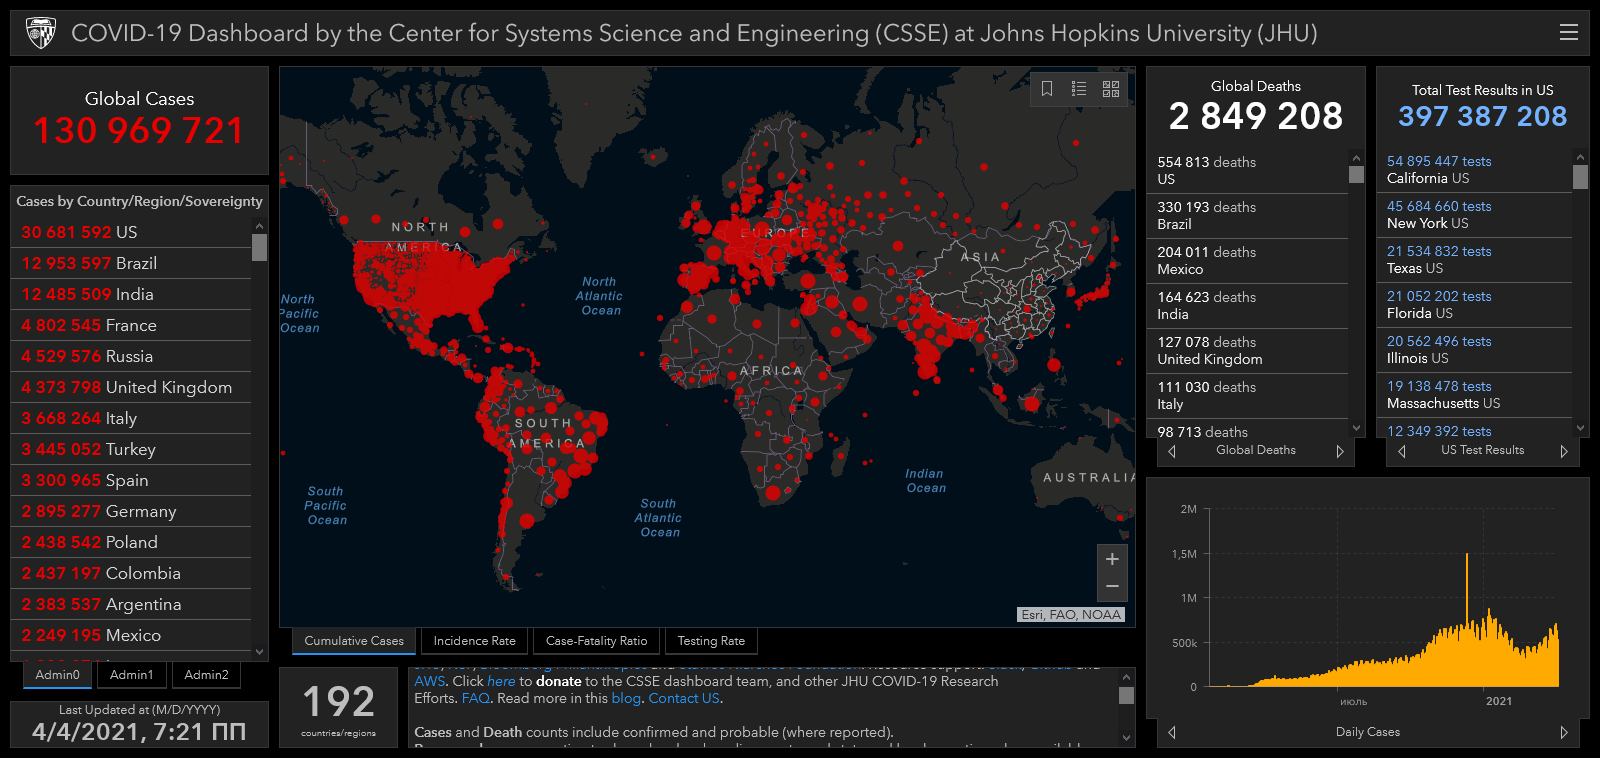Go to previous panel before US Test Results

(1402, 451)
